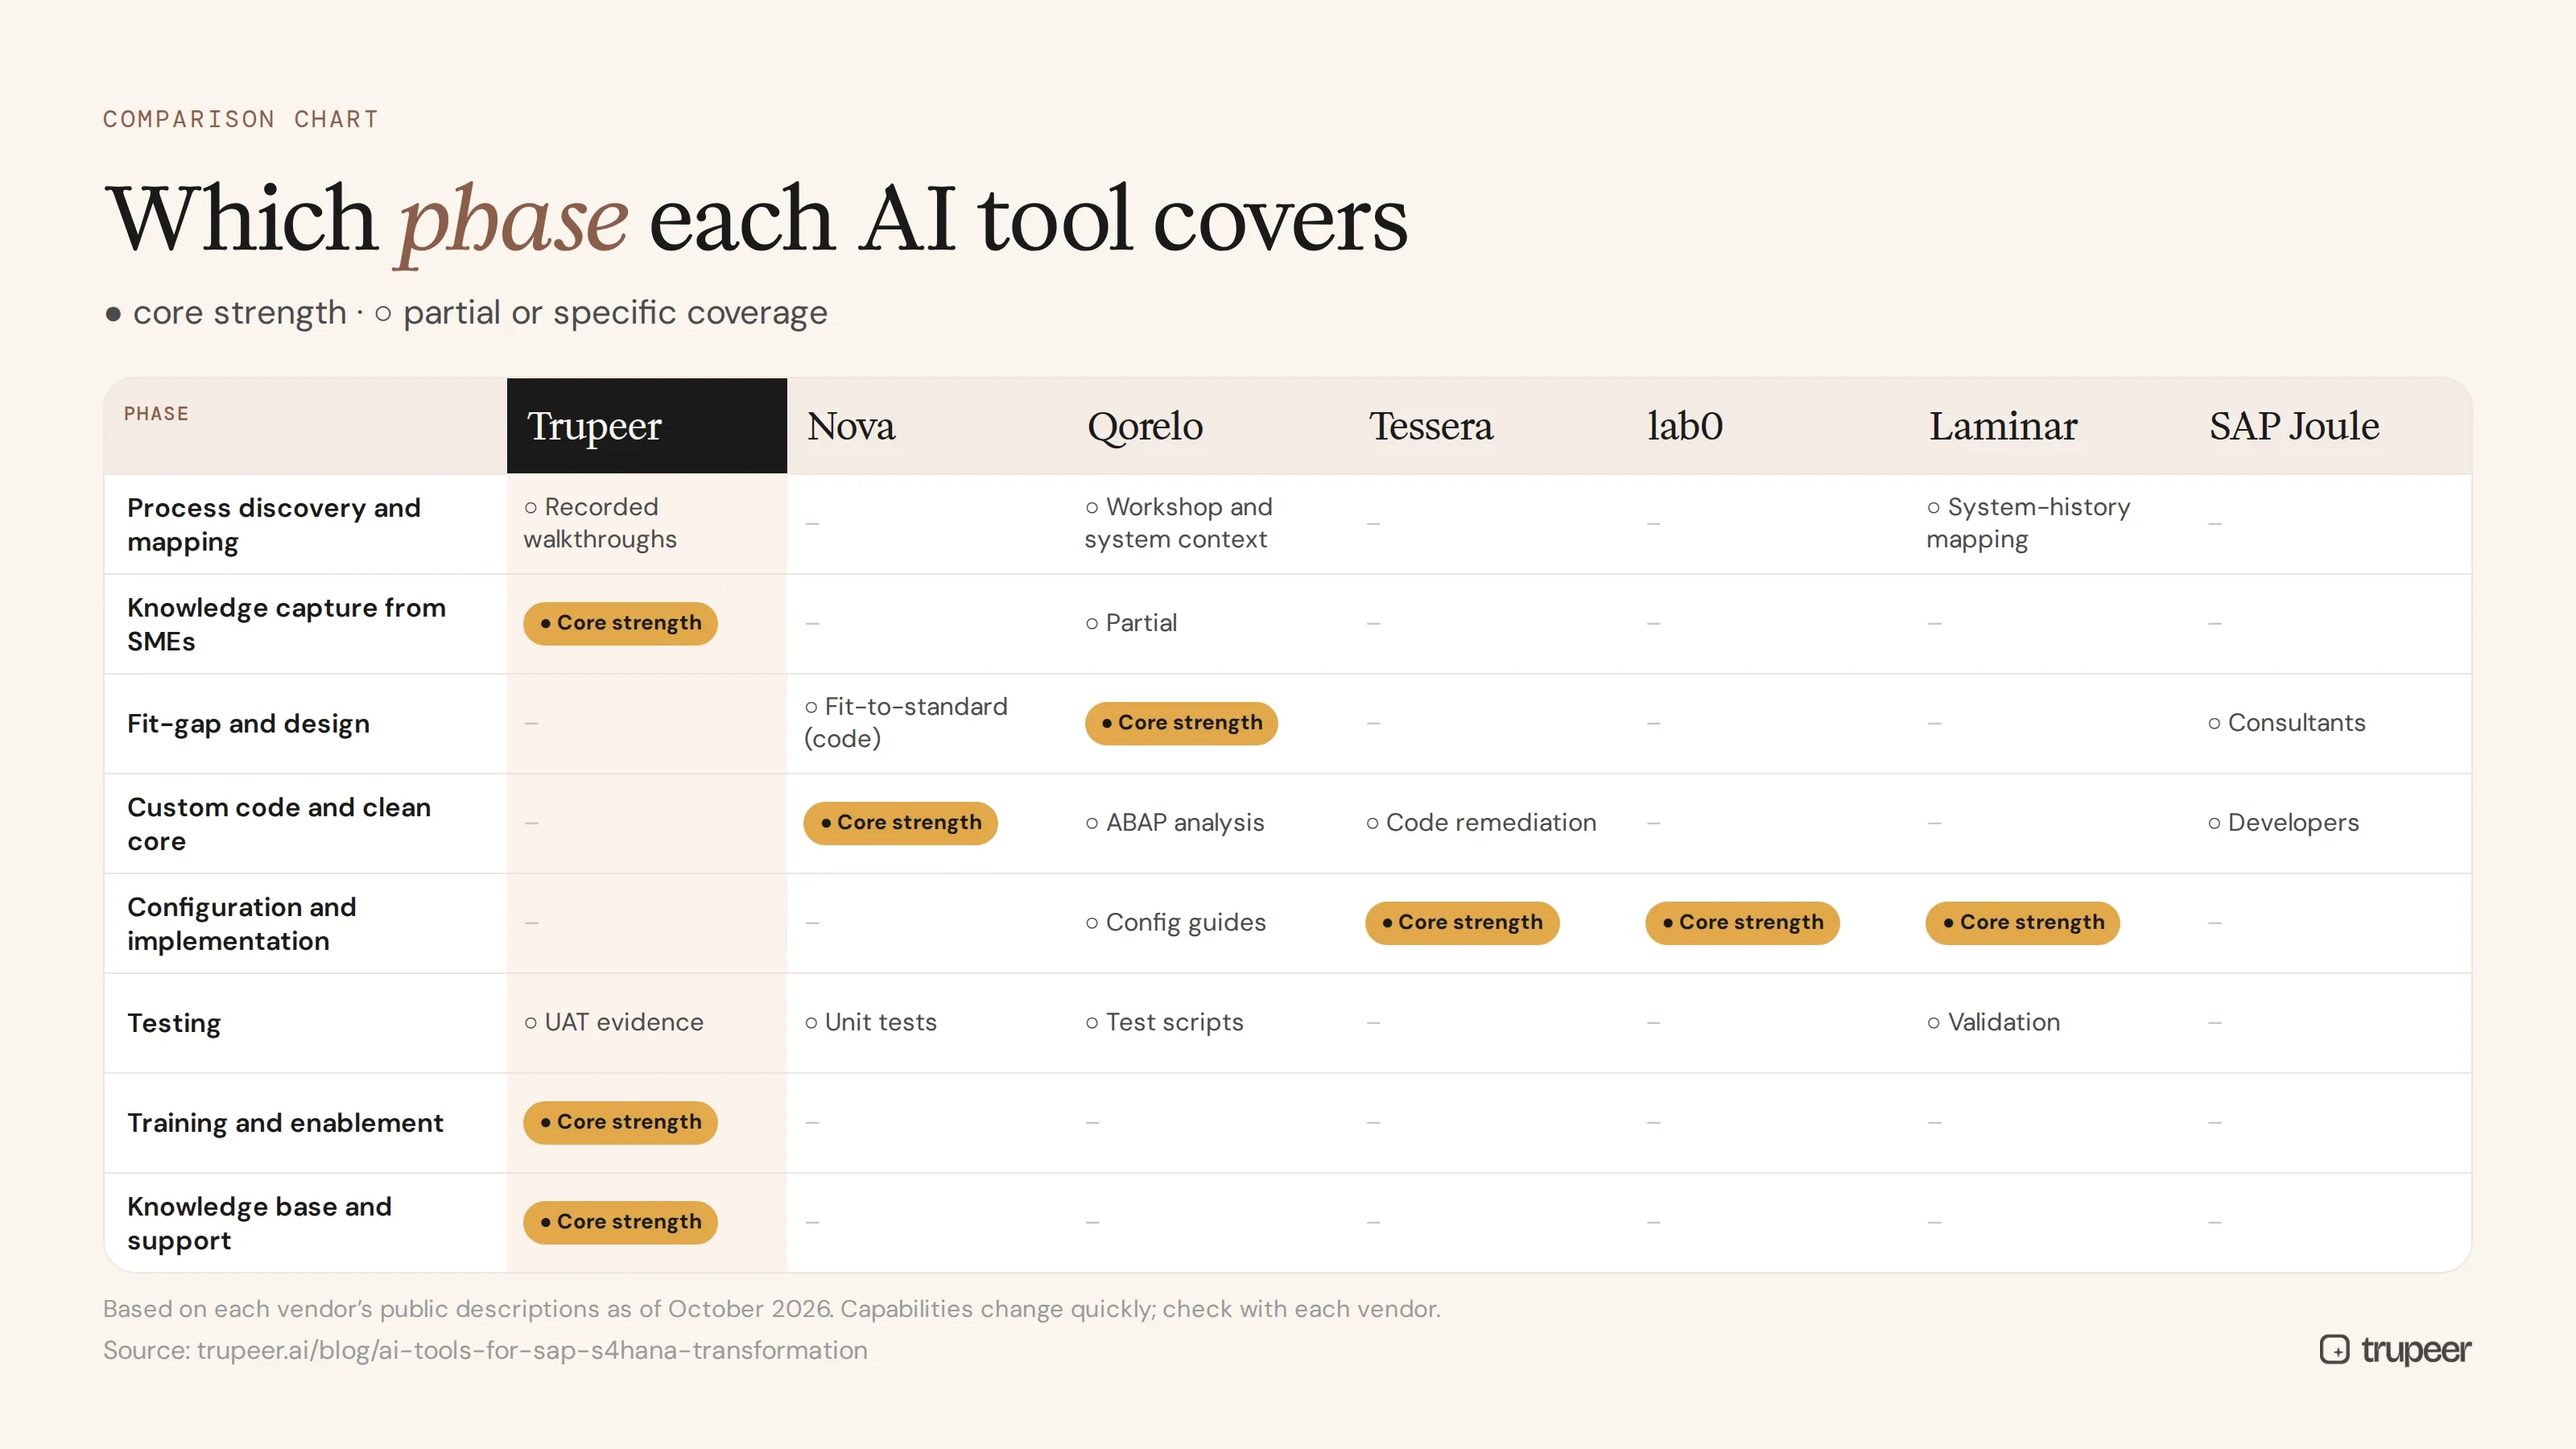Click 'Configuration and implementation' row label
The image size is (2576, 1449).
point(242,923)
